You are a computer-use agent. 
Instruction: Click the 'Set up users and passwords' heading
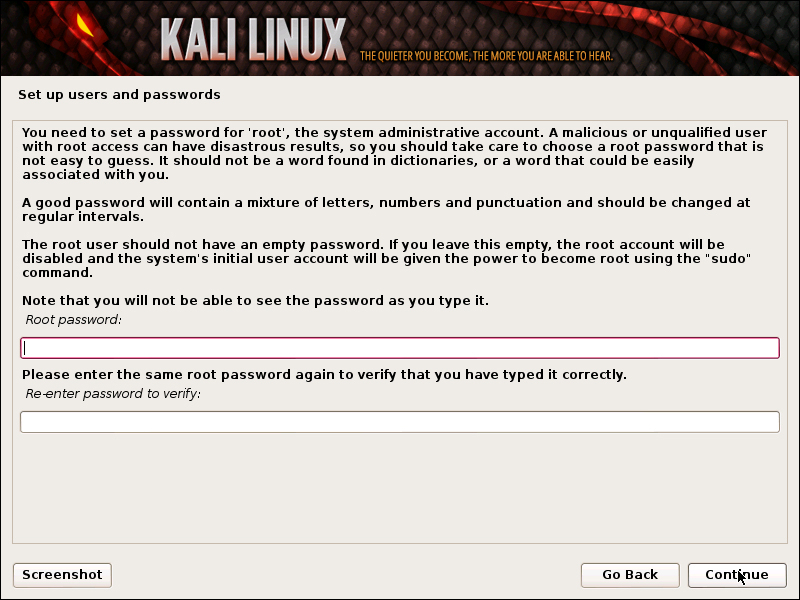[119, 95]
